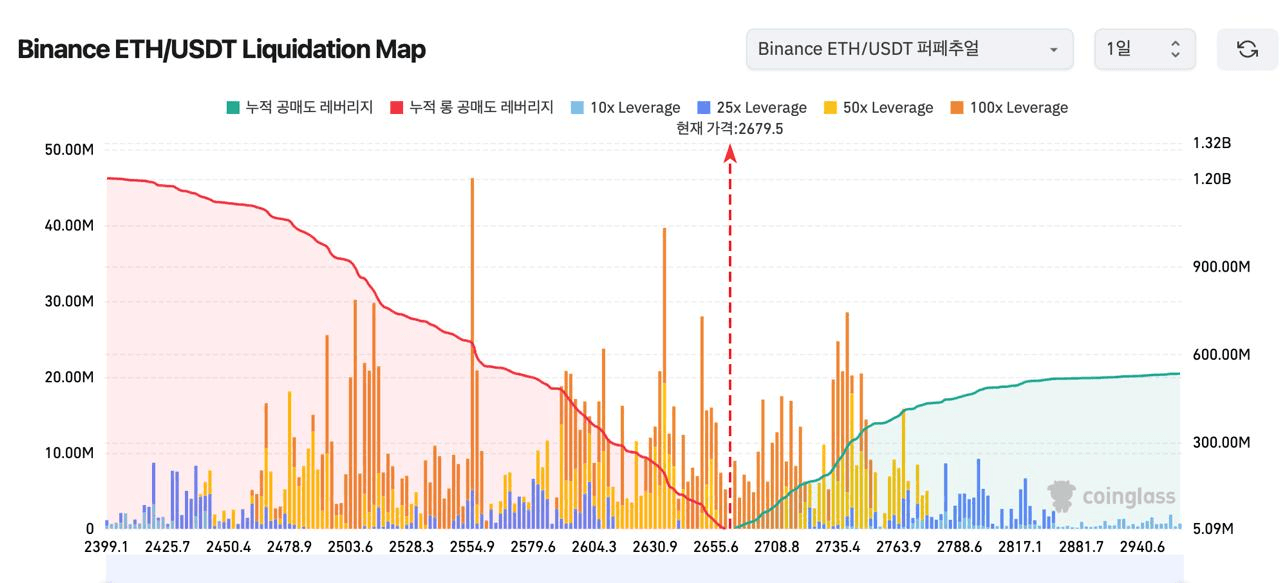Click the 2503.6 price tick label
The image size is (1280, 583).
pos(350,546)
